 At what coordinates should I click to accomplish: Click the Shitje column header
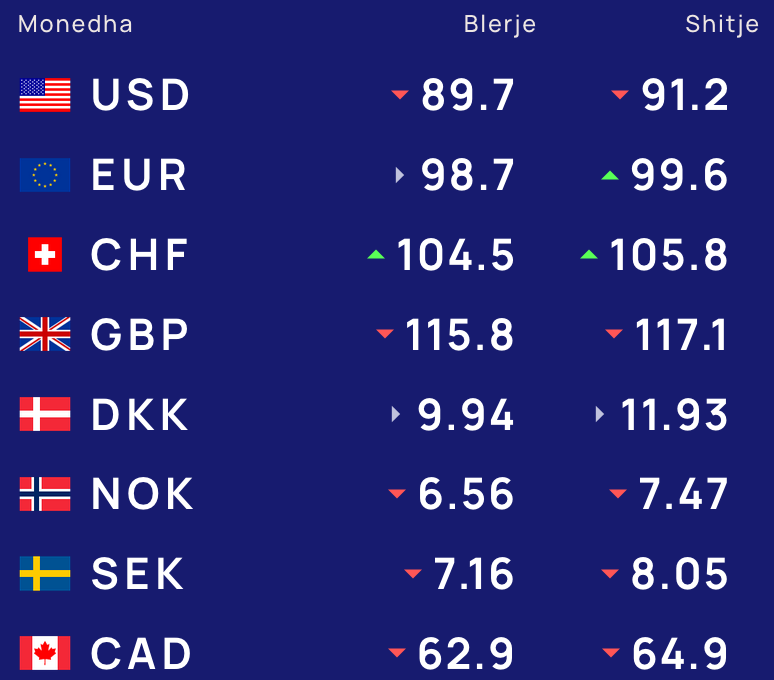722,24
